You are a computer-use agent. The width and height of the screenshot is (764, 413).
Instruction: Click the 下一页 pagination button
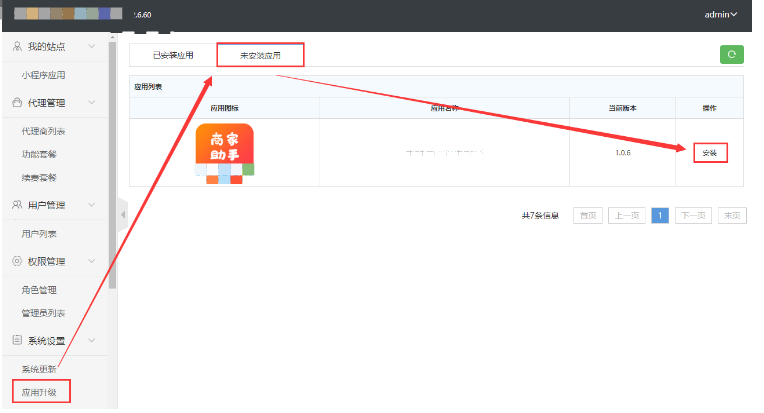[x=693, y=215]
